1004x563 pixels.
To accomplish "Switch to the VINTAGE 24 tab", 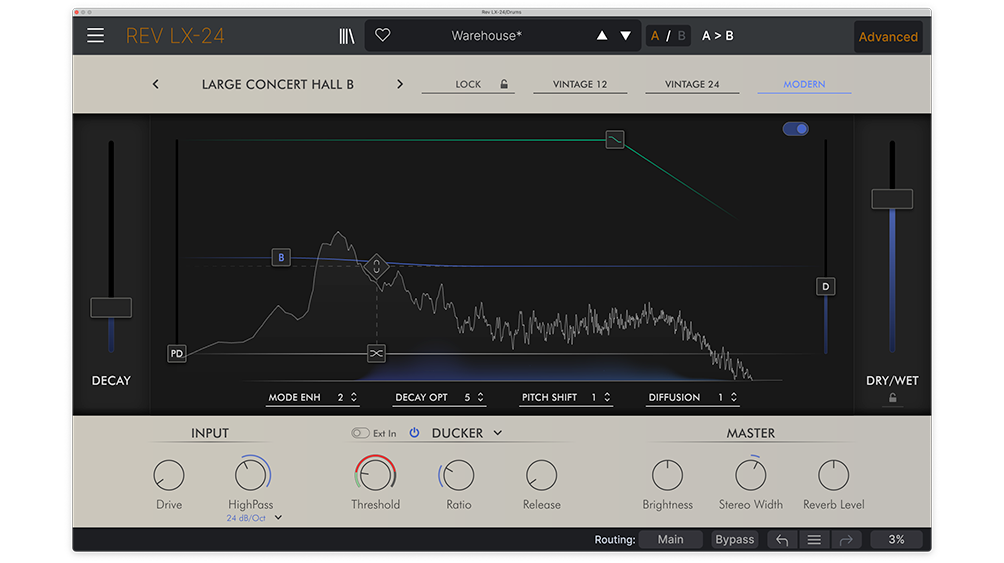I will click(x=692, y=85).
